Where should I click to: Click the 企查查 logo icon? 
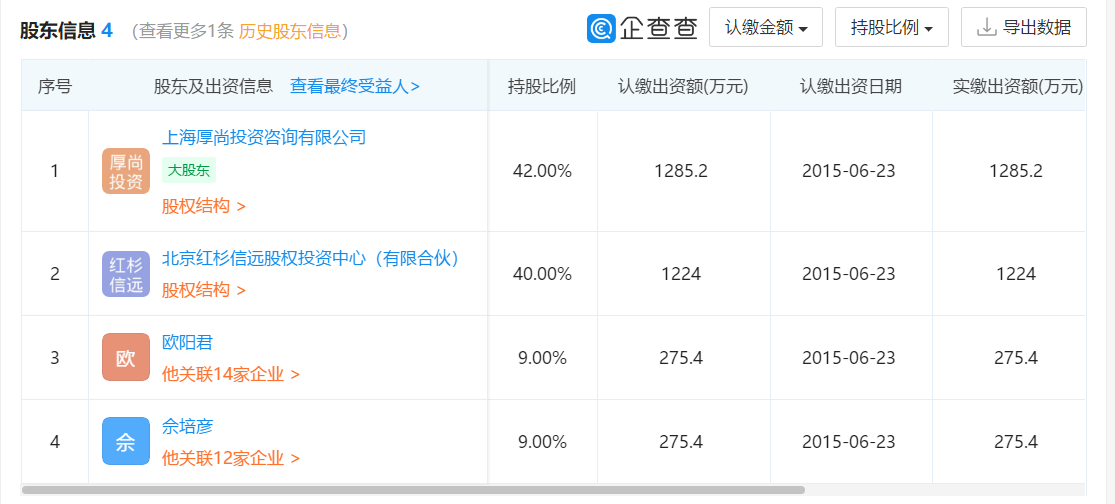[x=601, y=28]
